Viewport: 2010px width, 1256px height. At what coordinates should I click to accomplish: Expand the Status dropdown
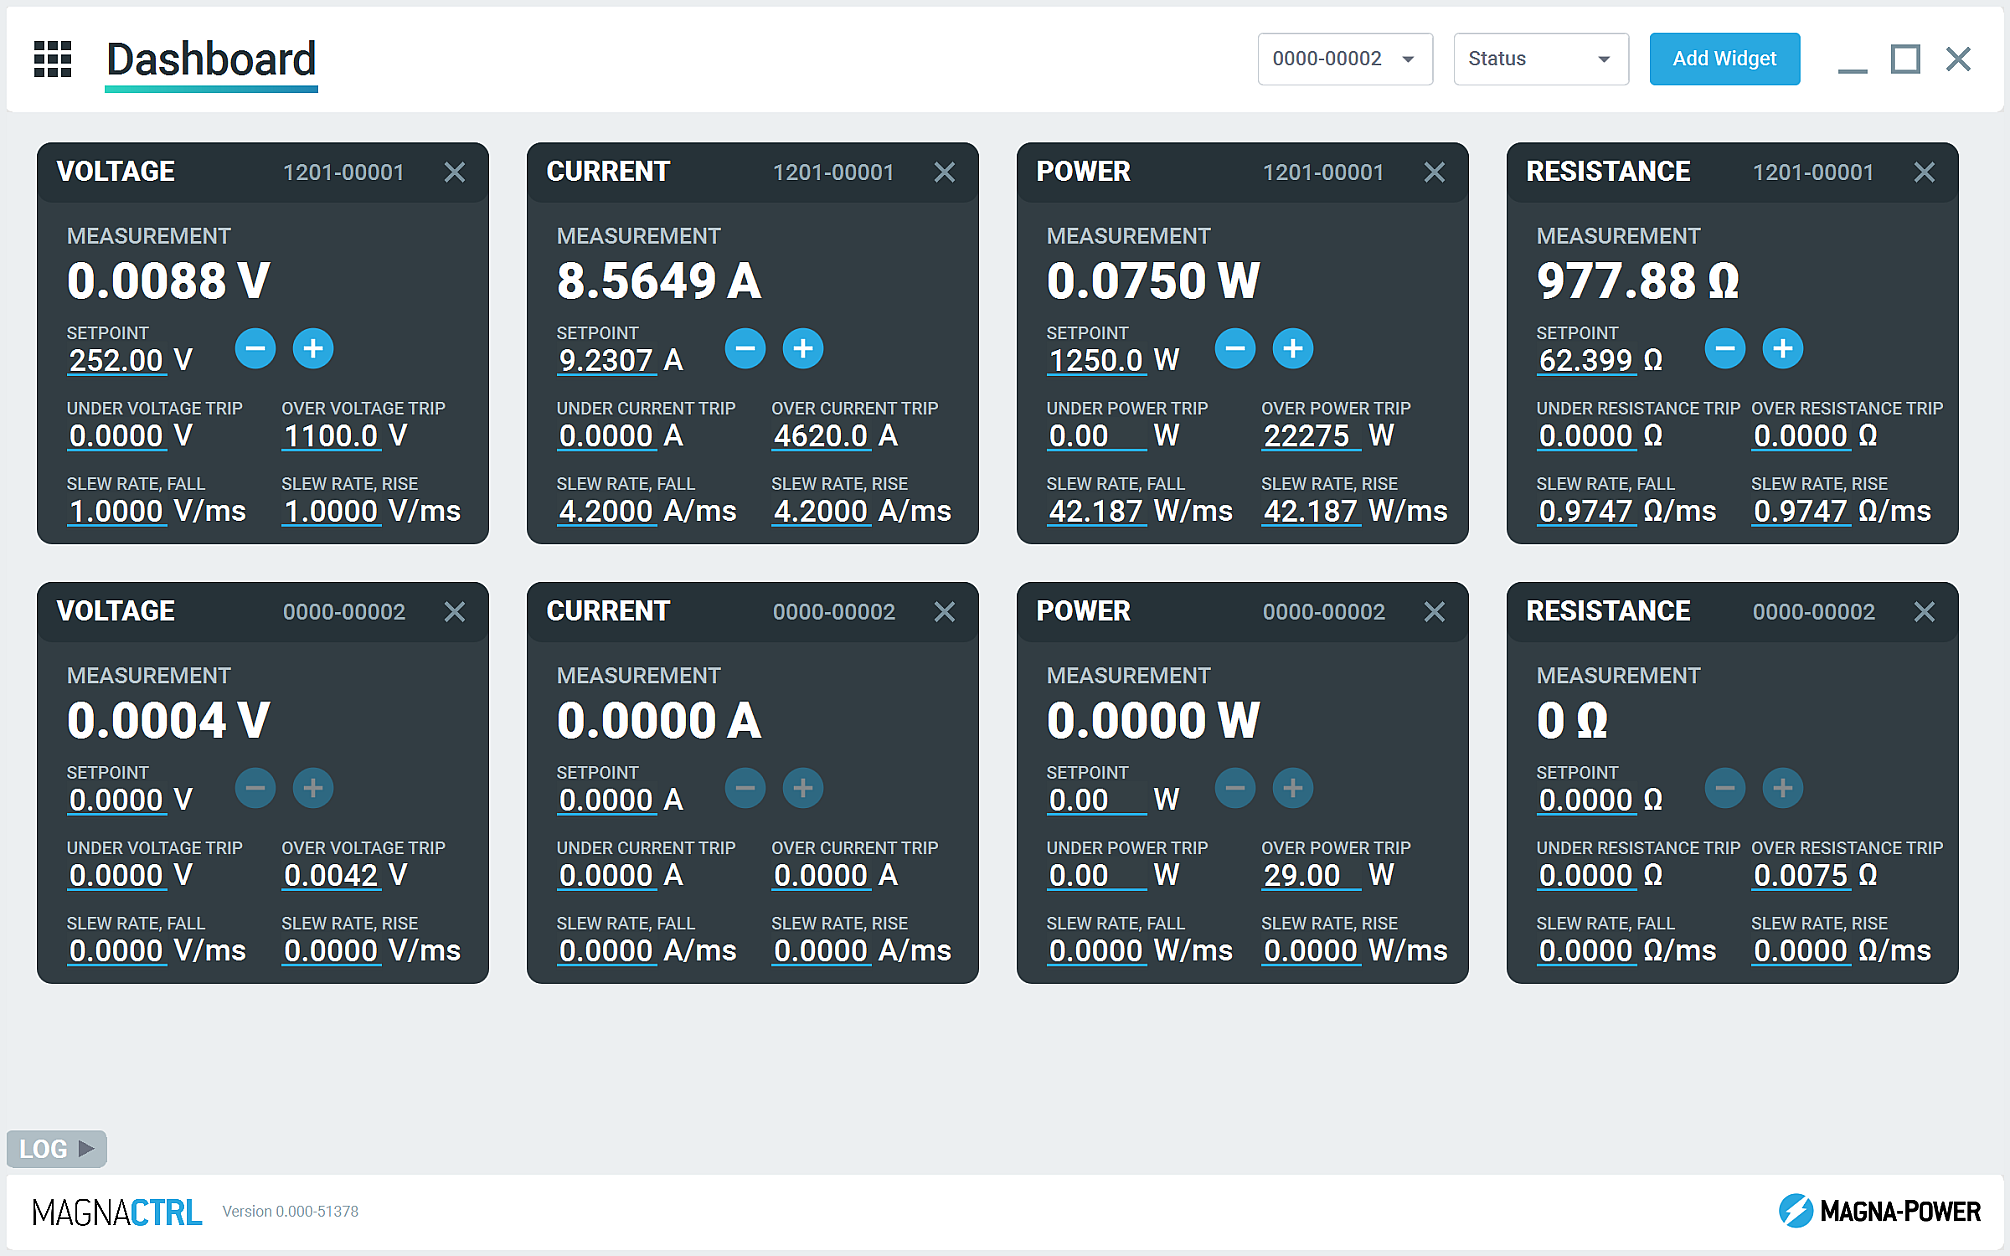[x=1540, y=59]
